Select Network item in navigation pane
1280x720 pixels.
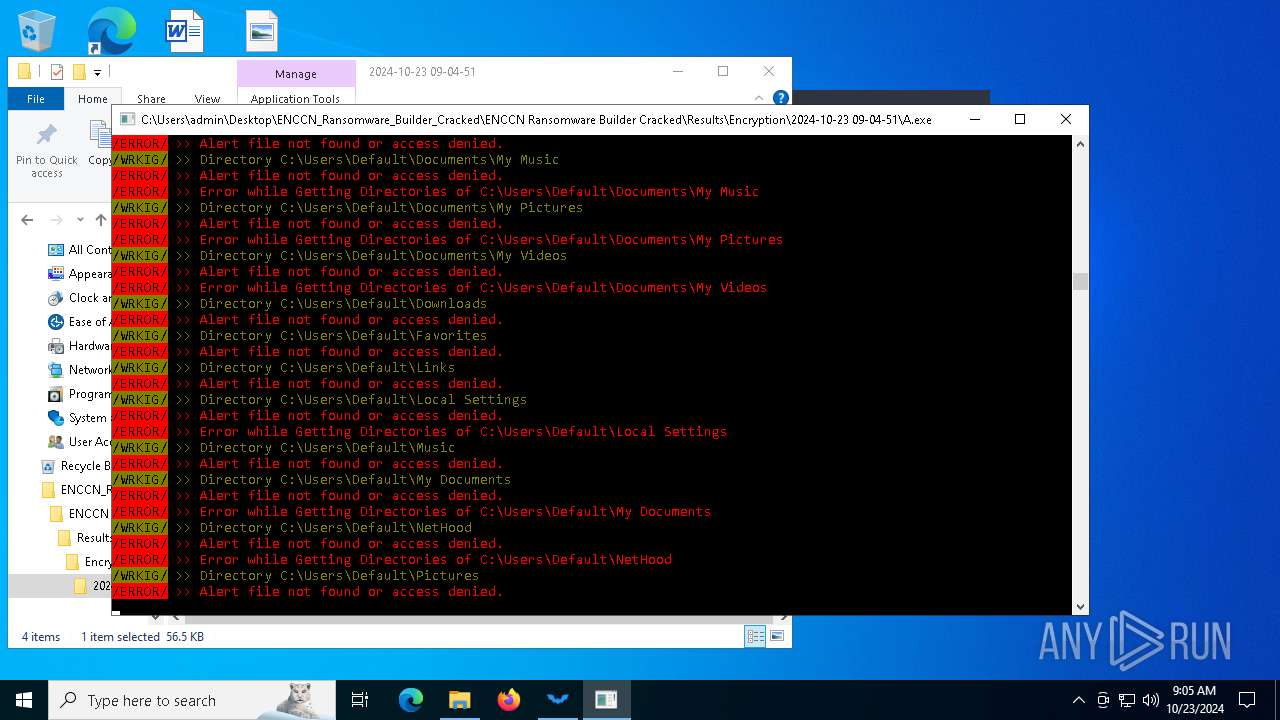[x=79, y=370]
